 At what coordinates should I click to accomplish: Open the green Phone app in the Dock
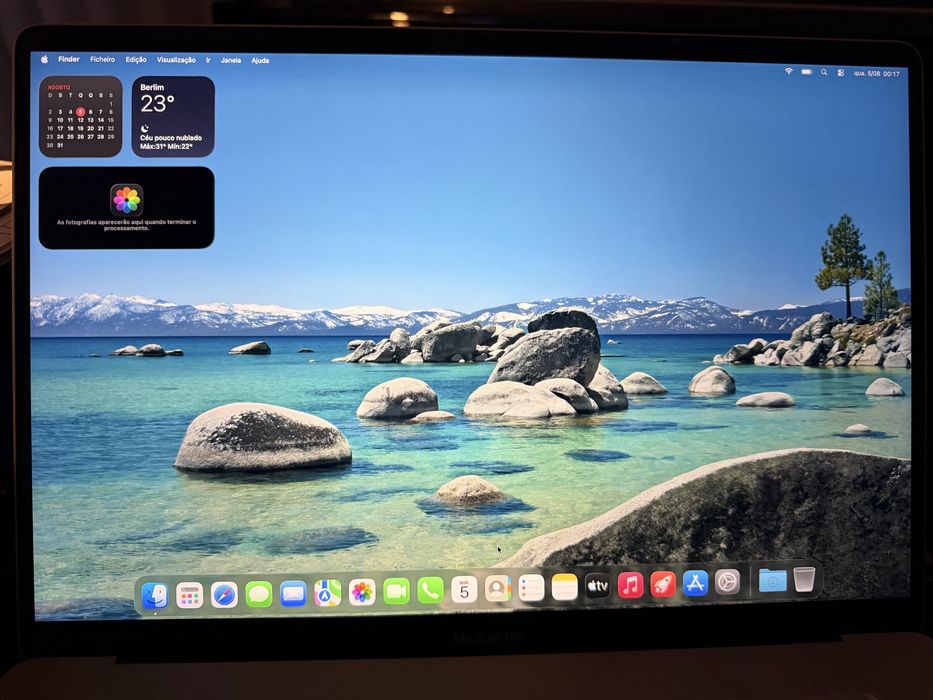click(431, 590)
